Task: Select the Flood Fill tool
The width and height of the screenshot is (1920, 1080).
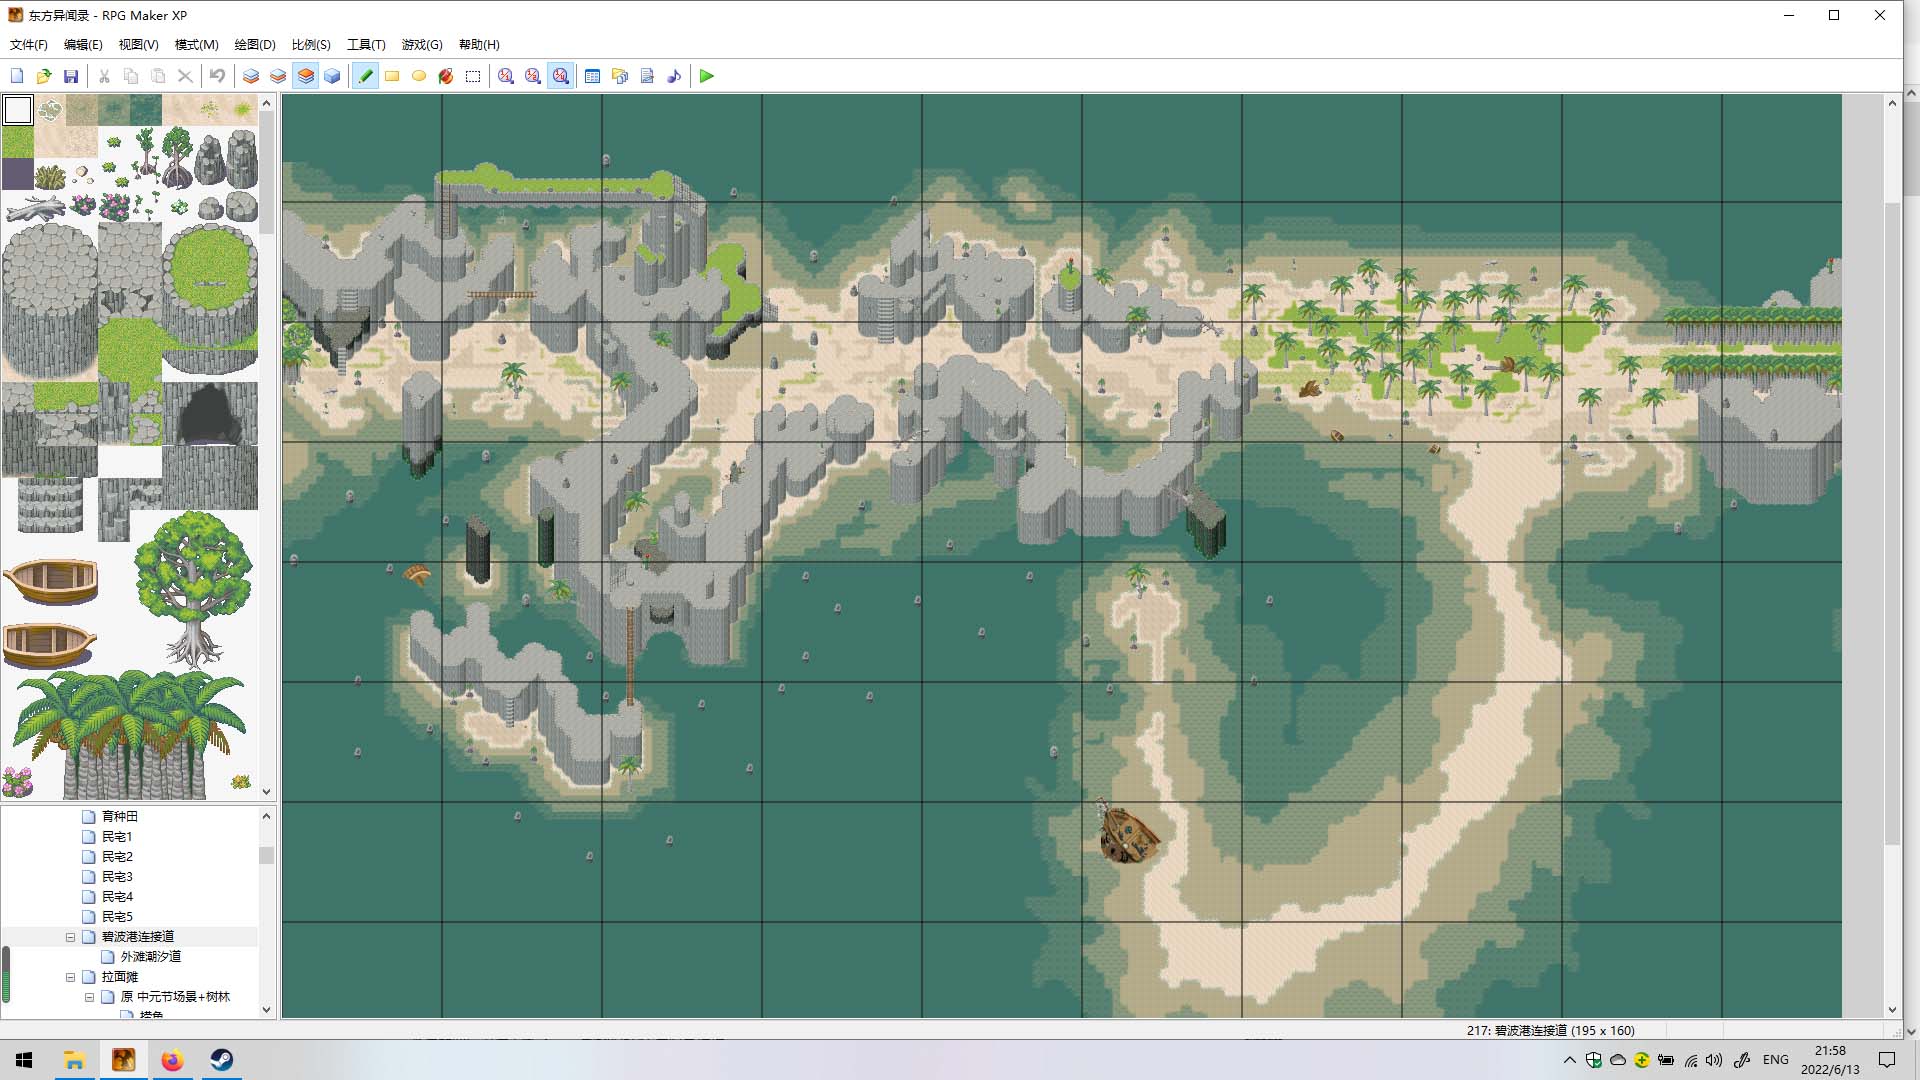Action: pyautogui.click(x=446, y=76)
